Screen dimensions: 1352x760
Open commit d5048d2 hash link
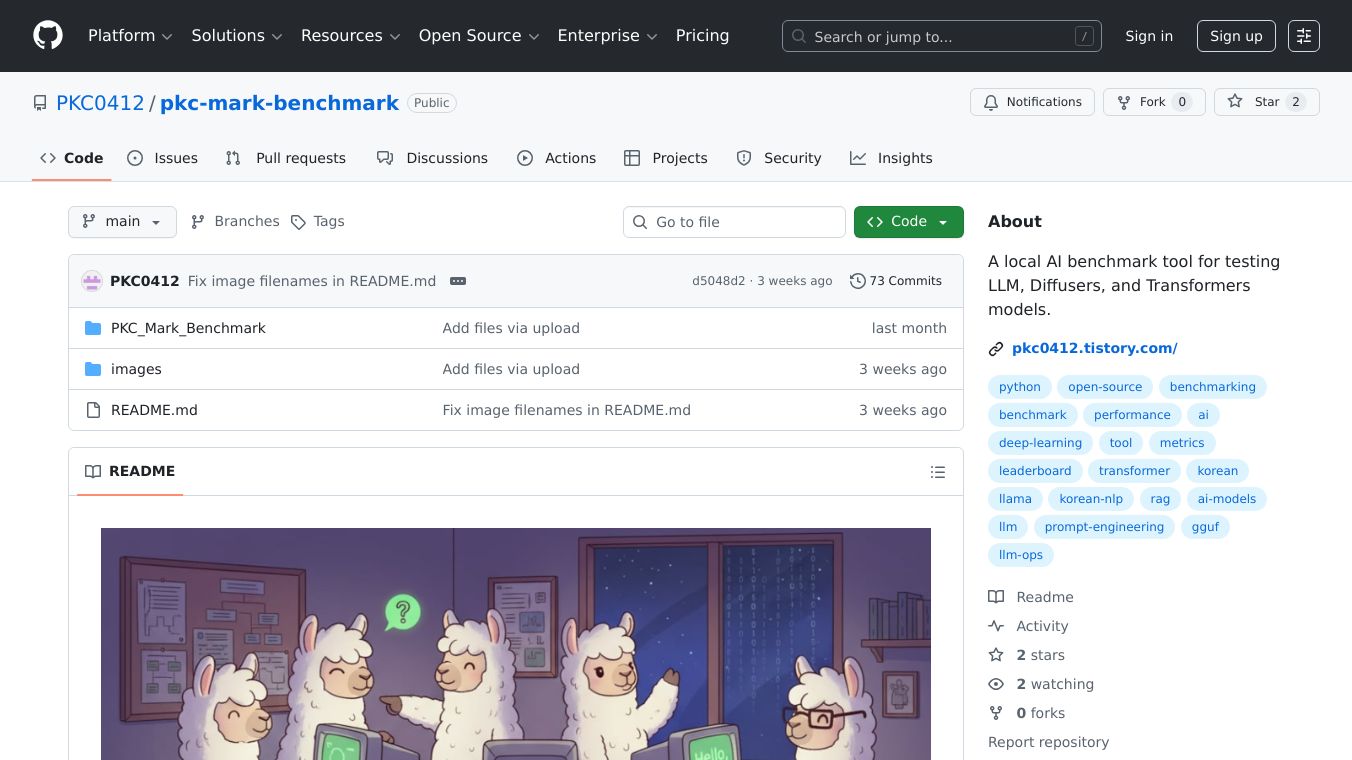click(x=718, y=281)
